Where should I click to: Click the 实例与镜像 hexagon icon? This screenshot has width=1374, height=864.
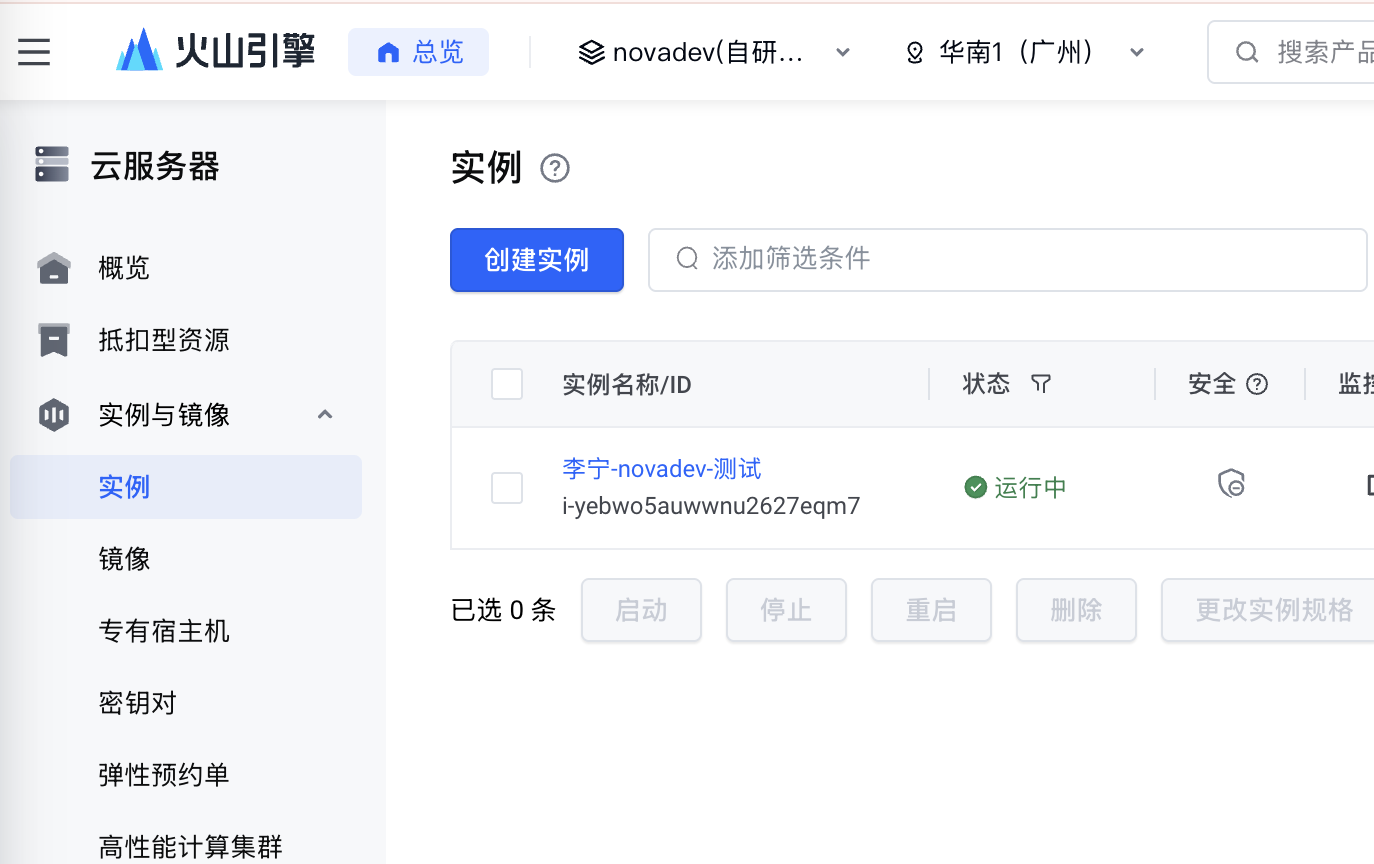point(54,414)
